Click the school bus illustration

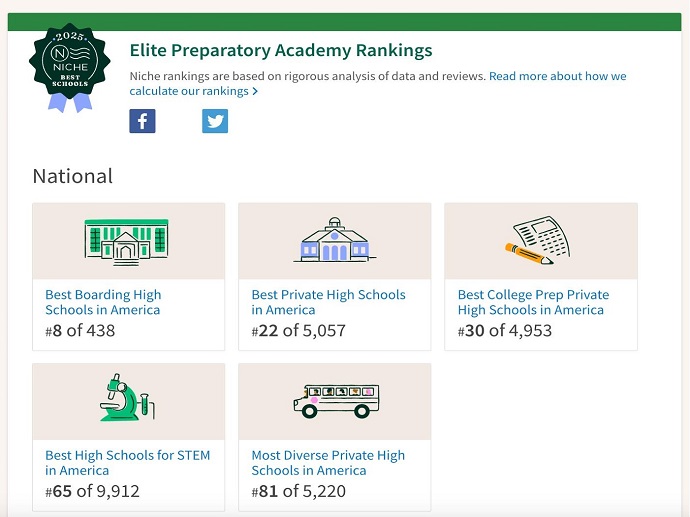336,400
